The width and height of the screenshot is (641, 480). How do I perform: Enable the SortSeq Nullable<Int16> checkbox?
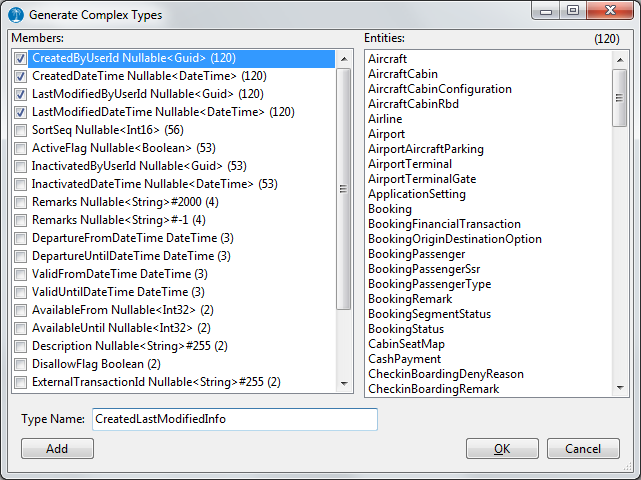click(21, 130)
